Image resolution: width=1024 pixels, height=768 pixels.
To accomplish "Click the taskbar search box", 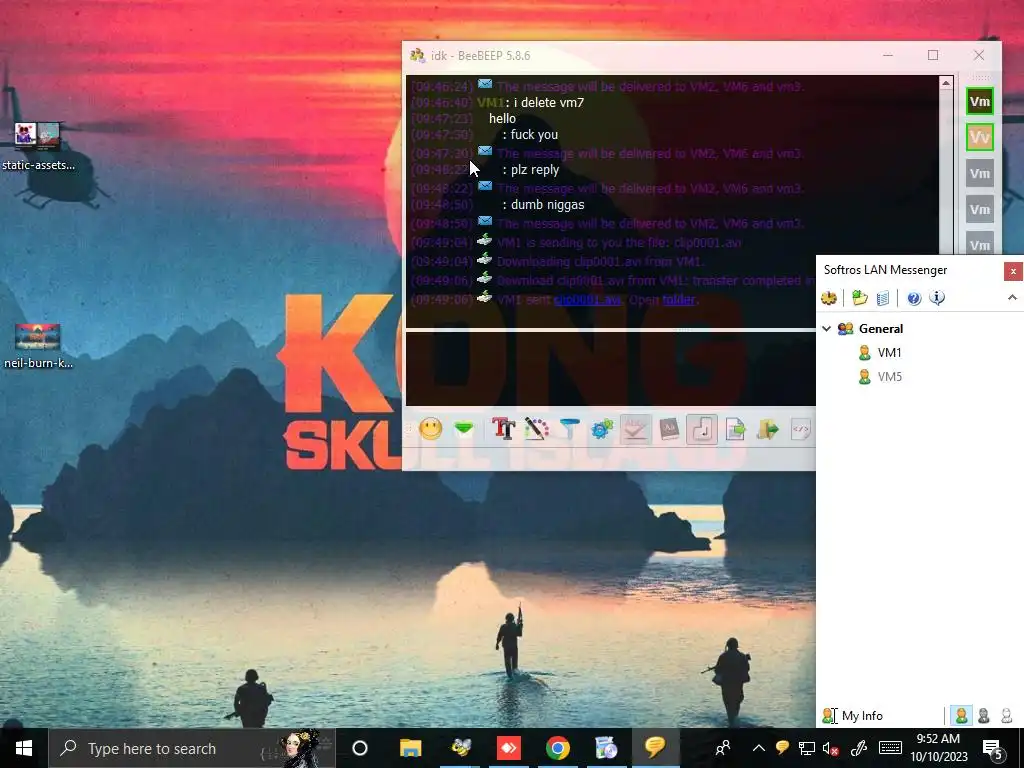I will [x=191, y=748].
